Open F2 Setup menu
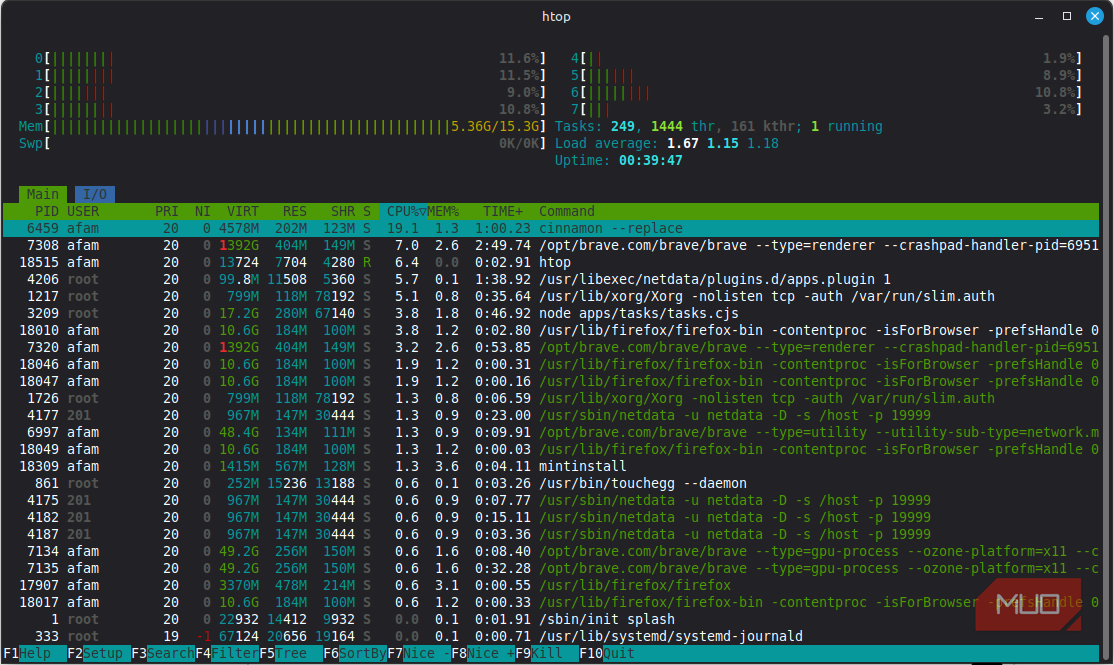 [x=99, y=653]
